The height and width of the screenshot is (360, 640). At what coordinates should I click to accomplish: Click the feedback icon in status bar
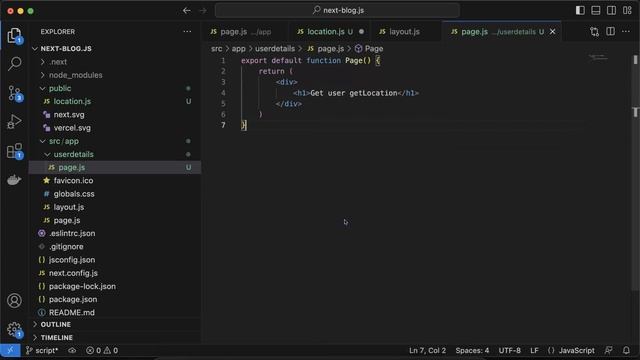pos(609,350)
